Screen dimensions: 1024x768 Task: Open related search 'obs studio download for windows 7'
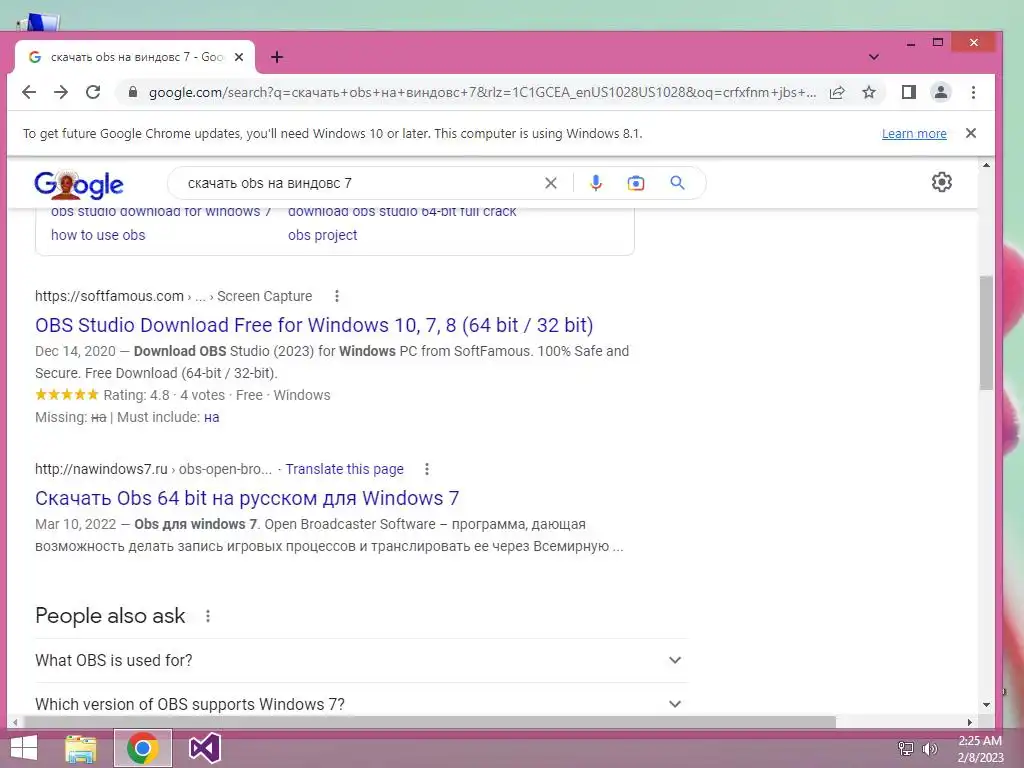pyautogui.click(x=161, y=211)
